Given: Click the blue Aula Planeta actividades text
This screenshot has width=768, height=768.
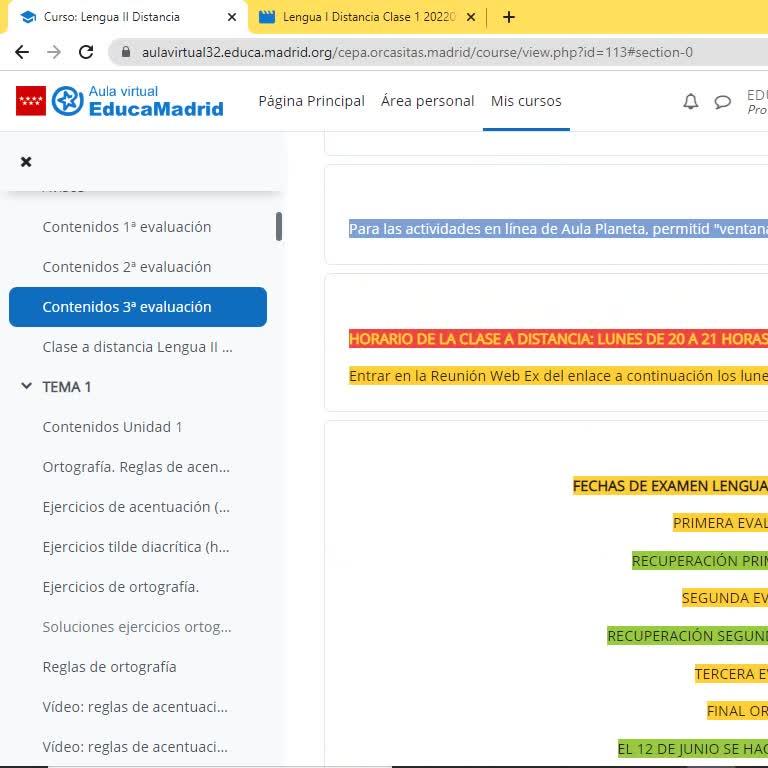Looking at the screenshot, I should (558, 229).
